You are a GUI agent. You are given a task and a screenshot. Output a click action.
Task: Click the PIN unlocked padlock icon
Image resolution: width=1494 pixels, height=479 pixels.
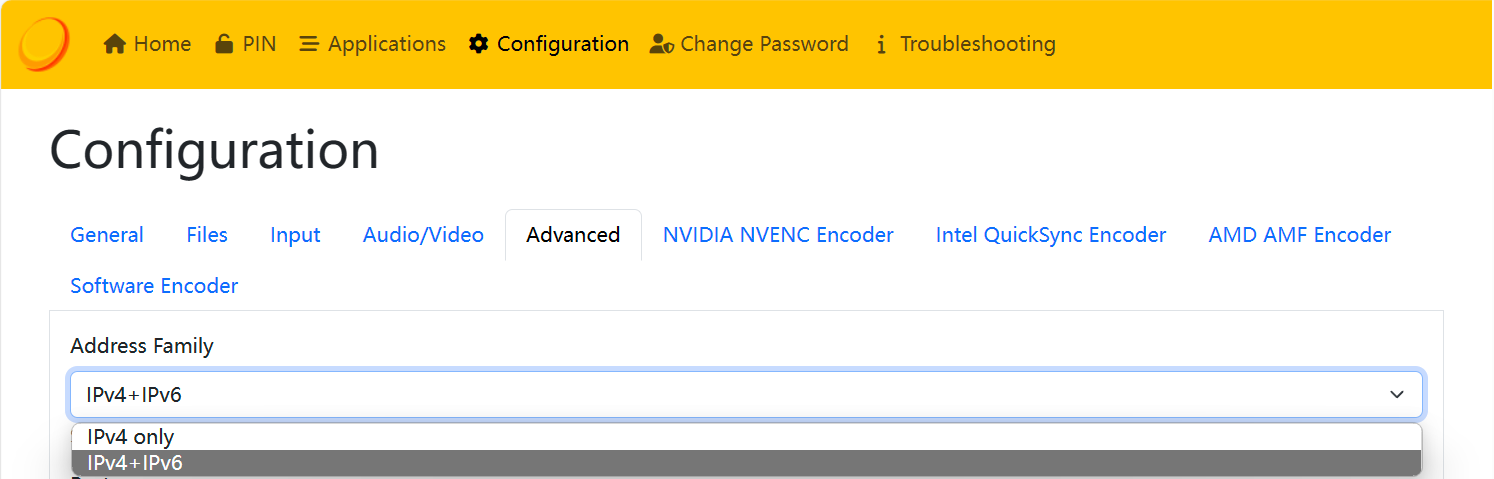click(x=224, y=44)
